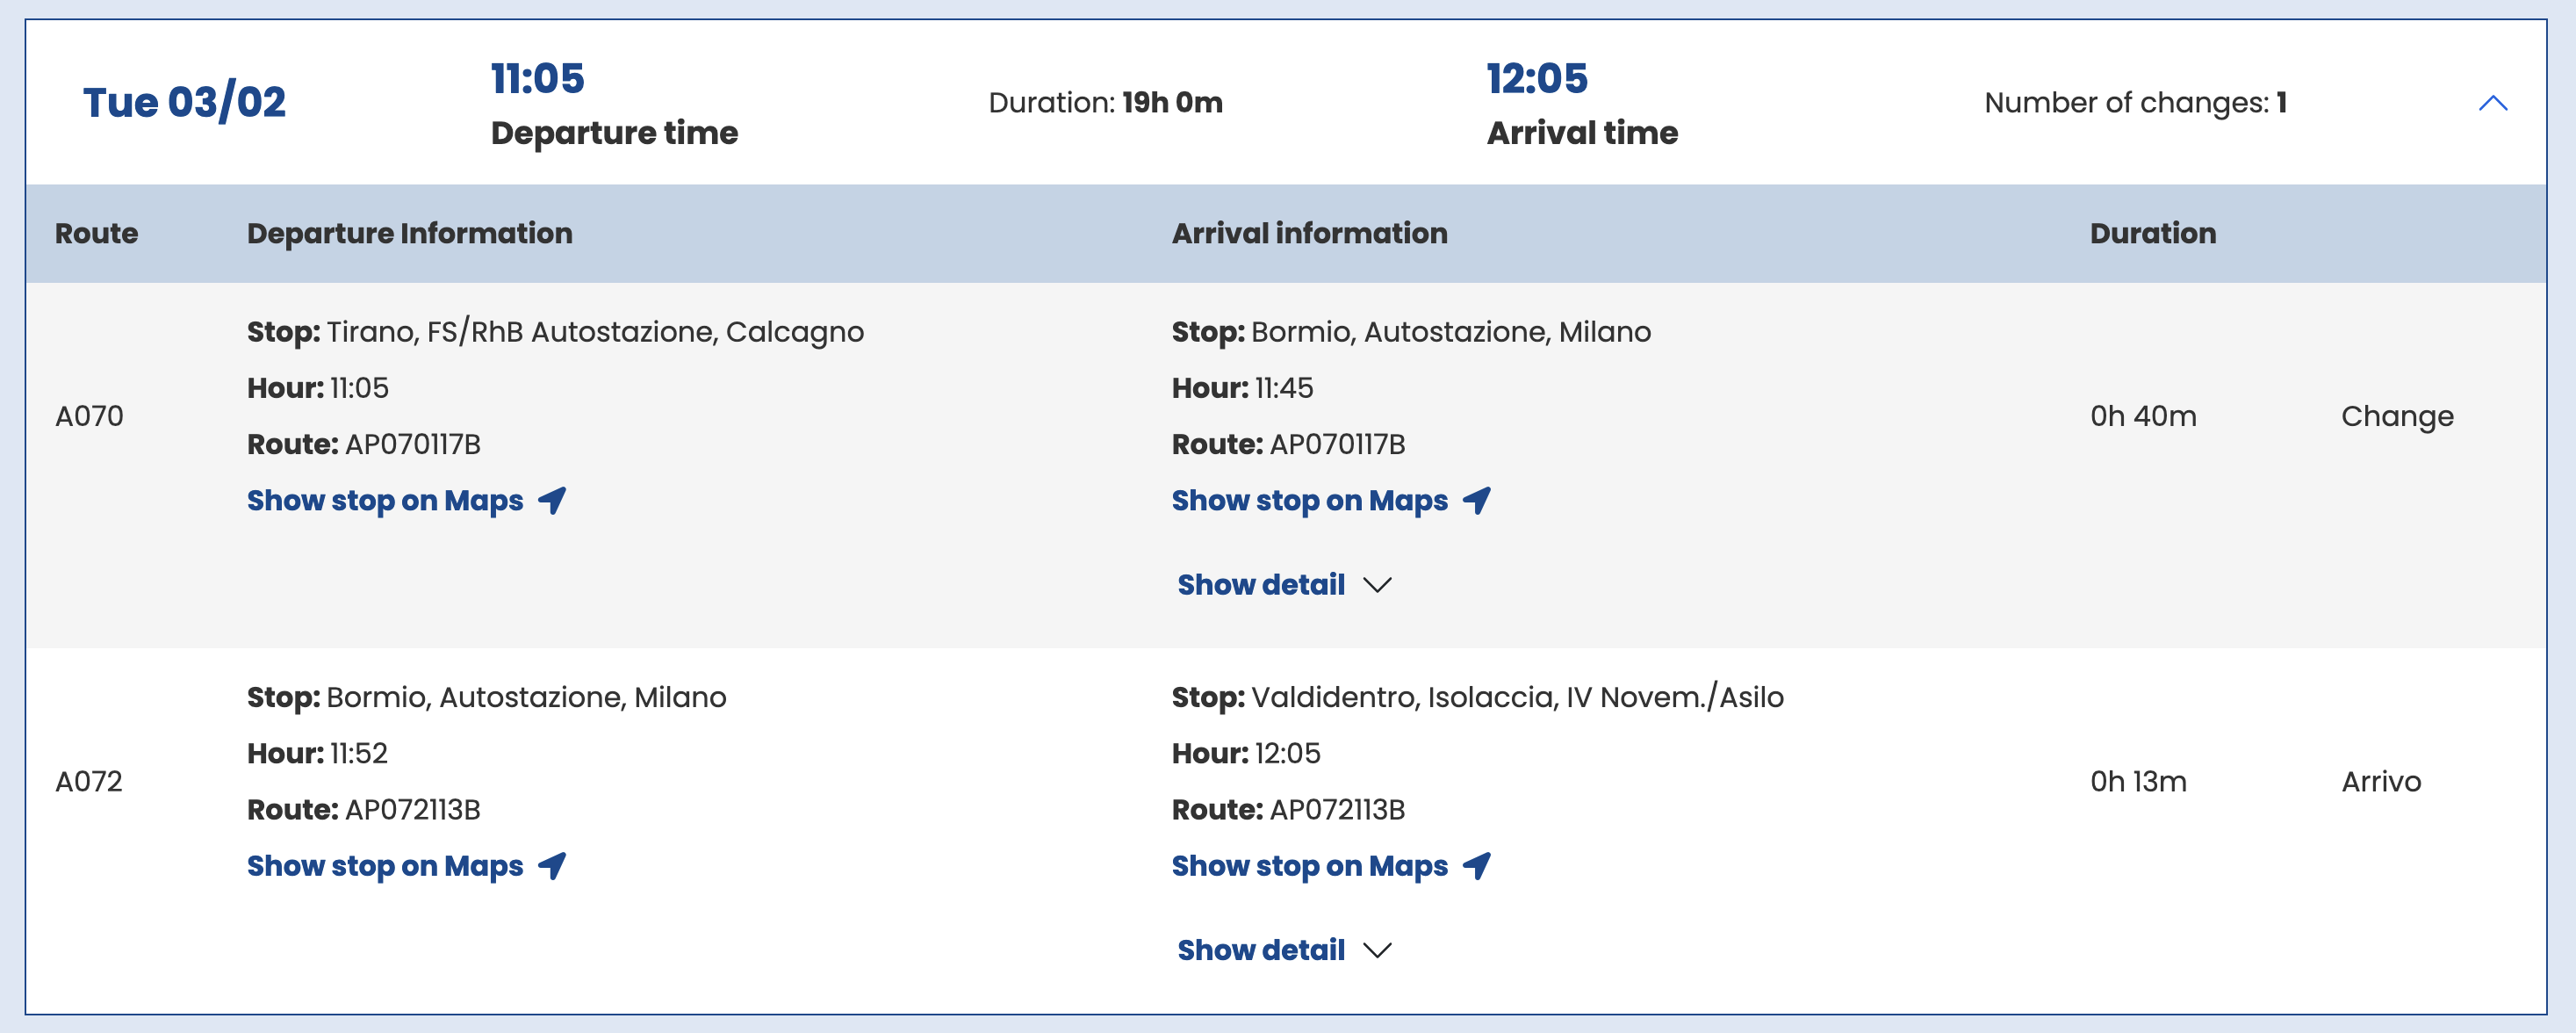Select the Arrival information column header

[x=1309, y=233]
